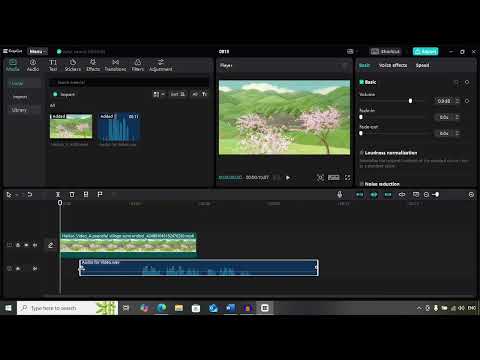Open timeline settings circle icon
The width and height of the screenshot is (480, 360).
point(471,194)
